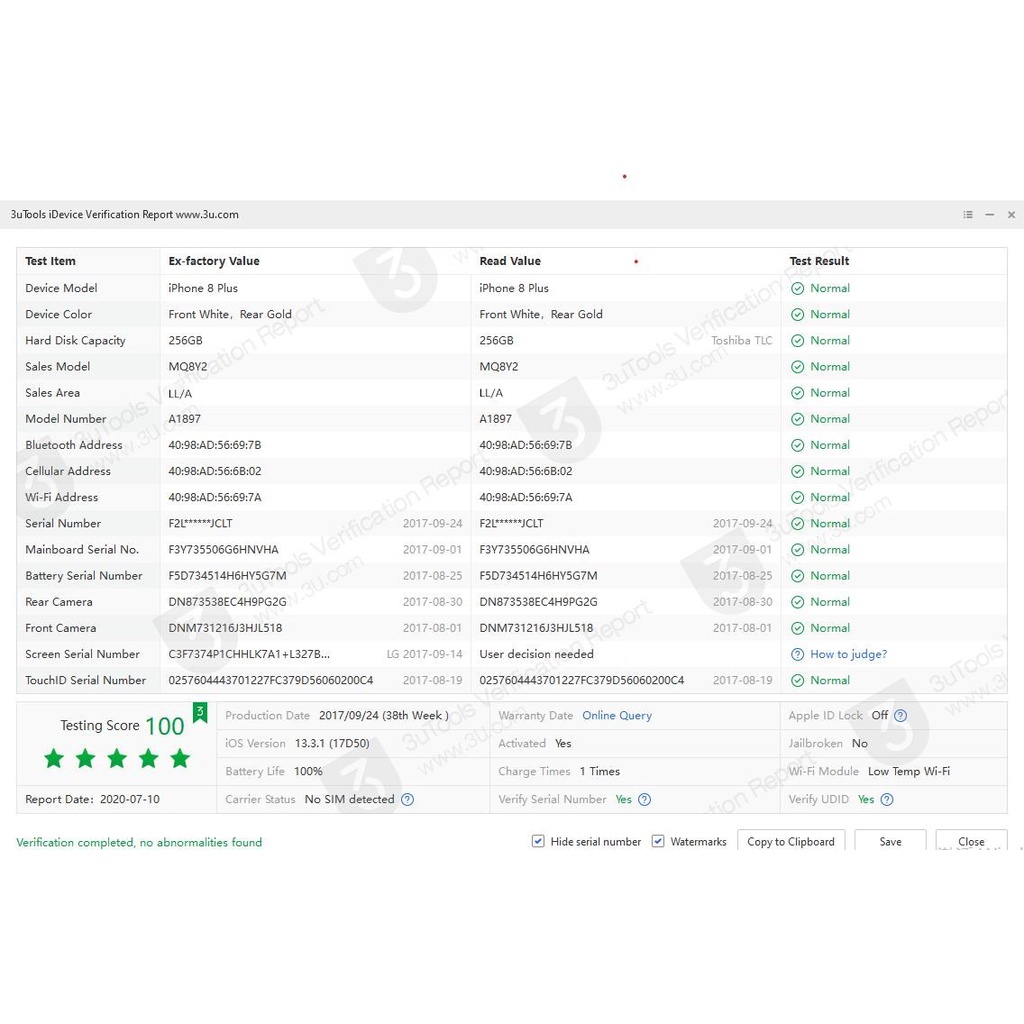This screenshot has height=1024, width=1024.
Task: Click the Copy to Clipboard button
Action: coord(791,841)
